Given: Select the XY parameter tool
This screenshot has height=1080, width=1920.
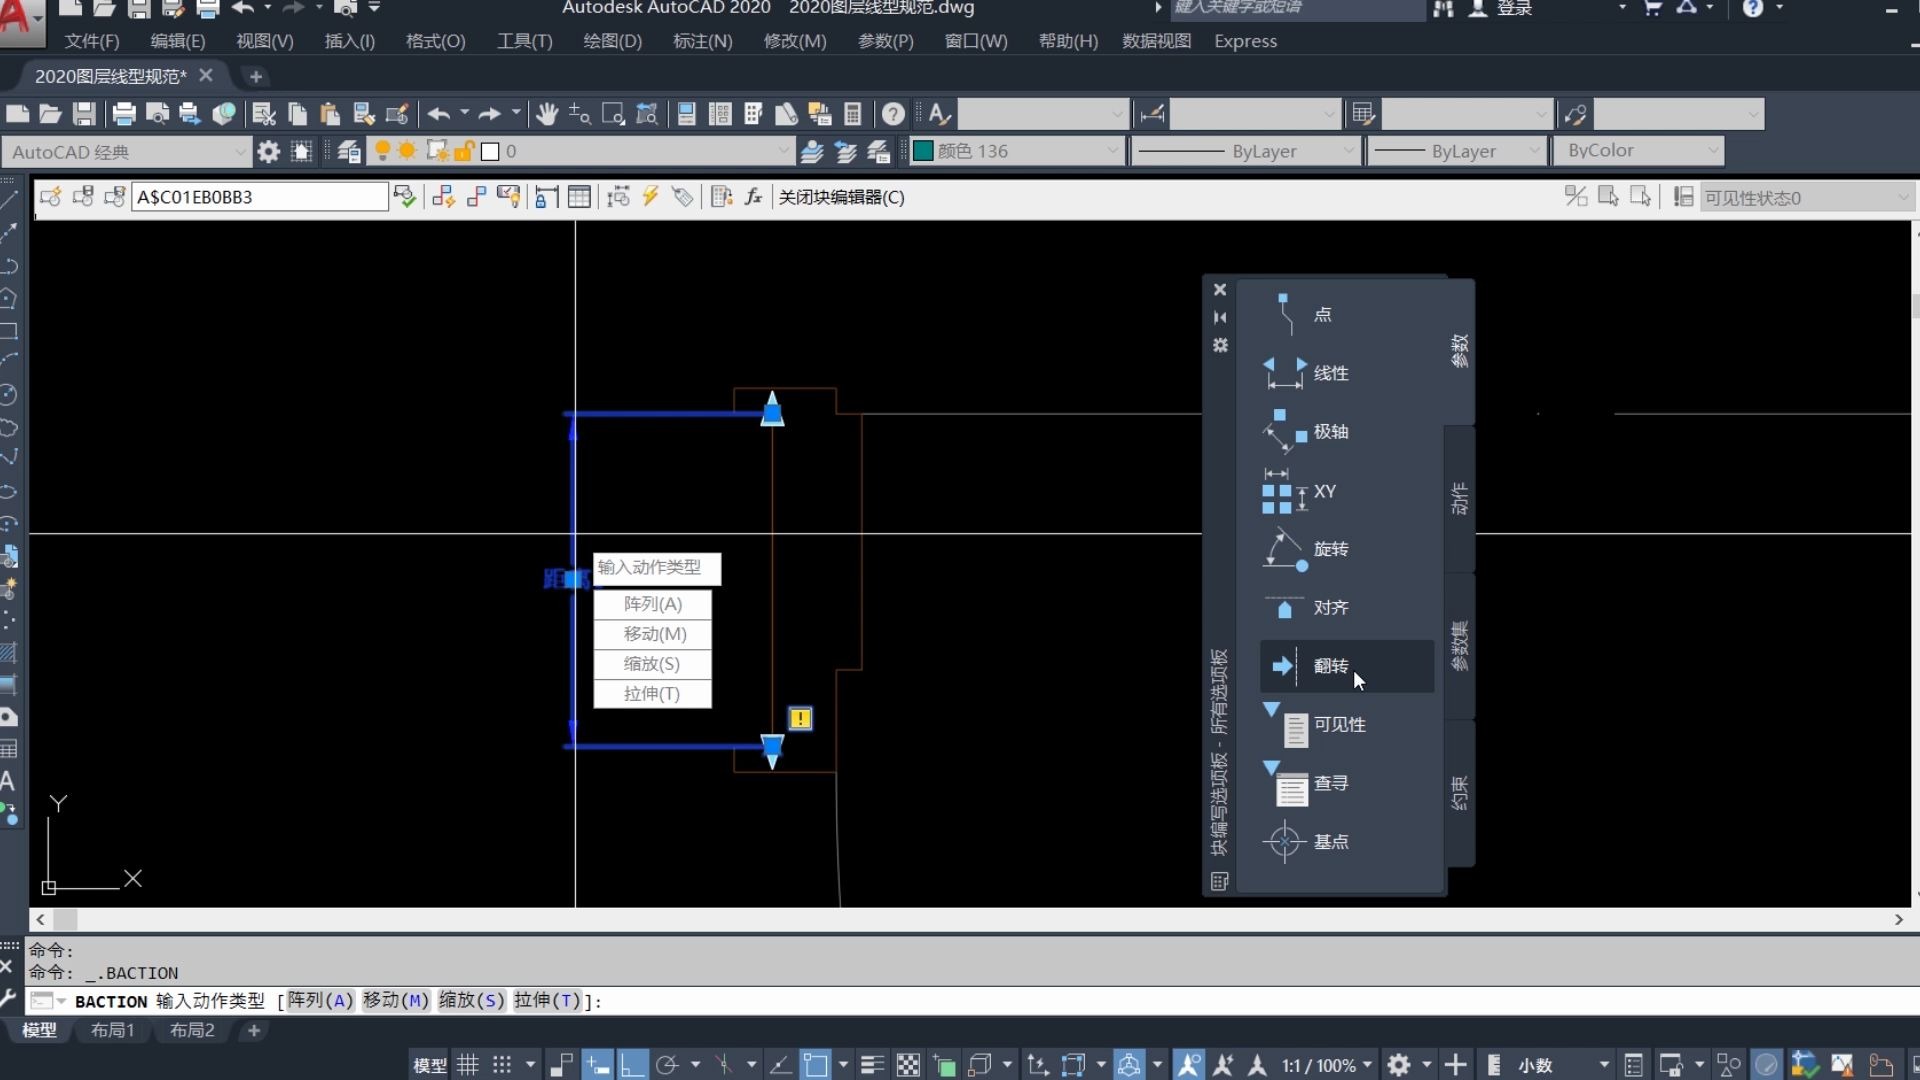Looking at the screenshot, I should 1346,491.
